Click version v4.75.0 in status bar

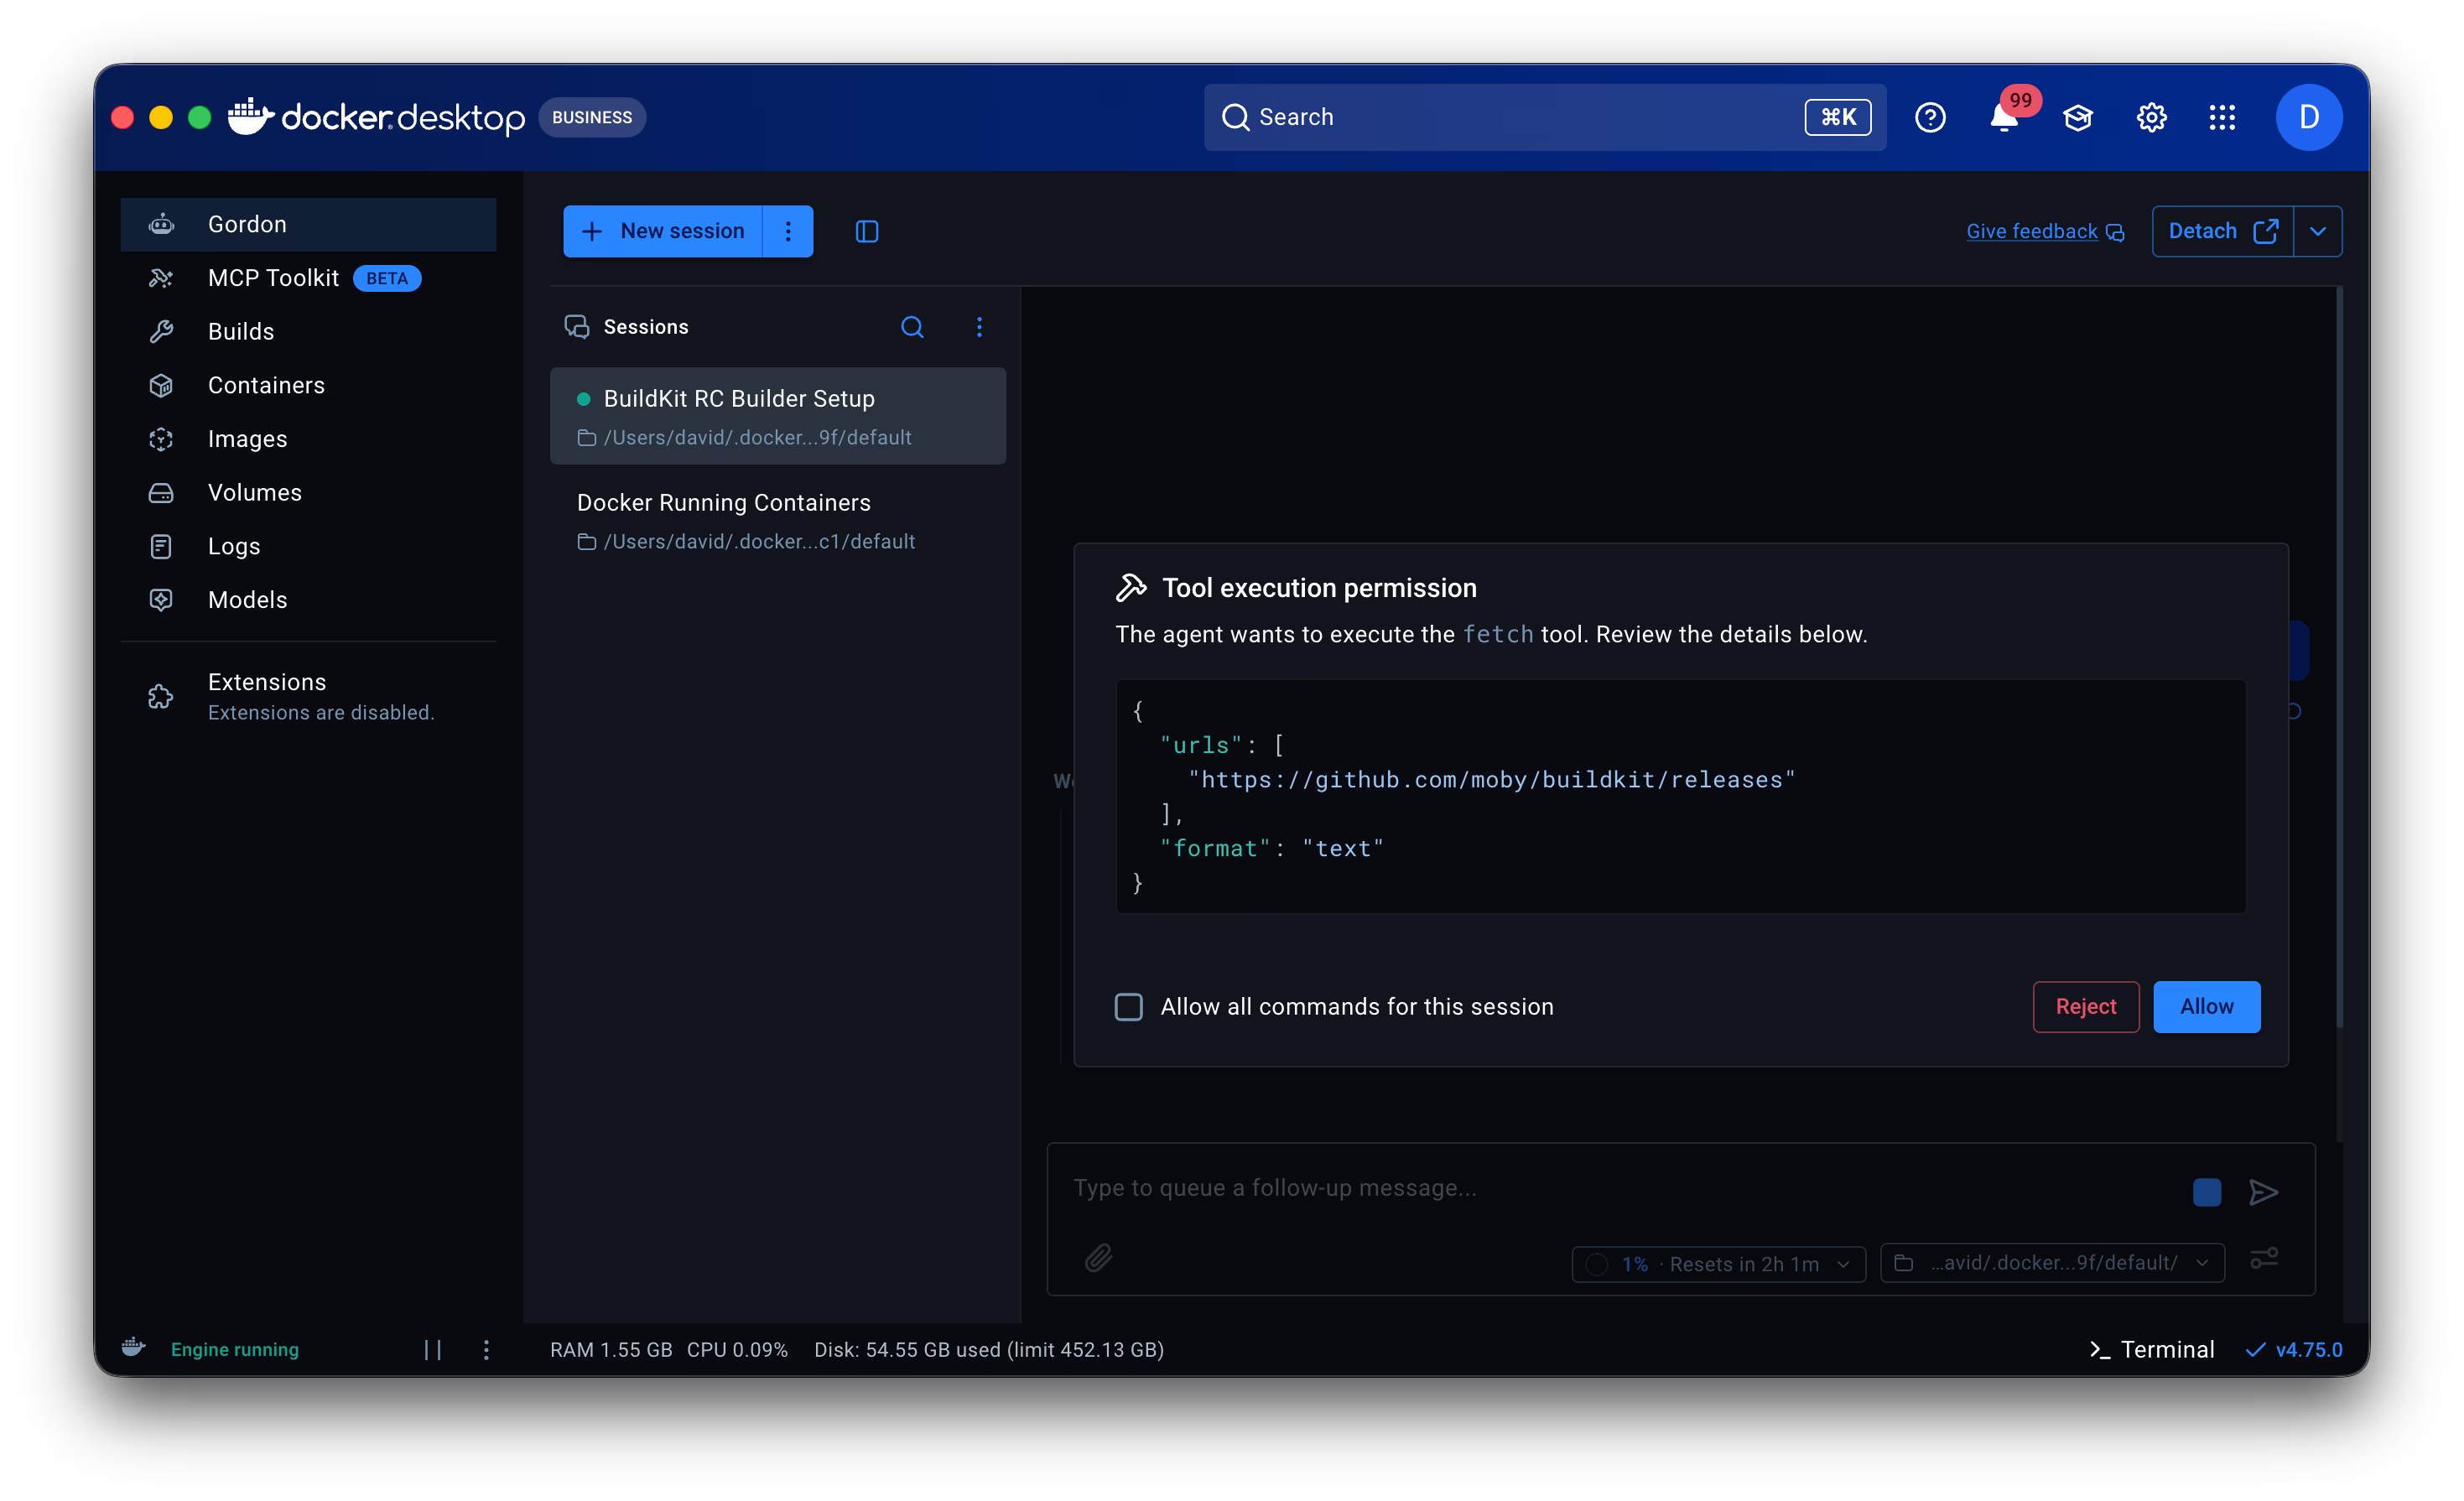pyautogui.click(x=2293, y=1349)
